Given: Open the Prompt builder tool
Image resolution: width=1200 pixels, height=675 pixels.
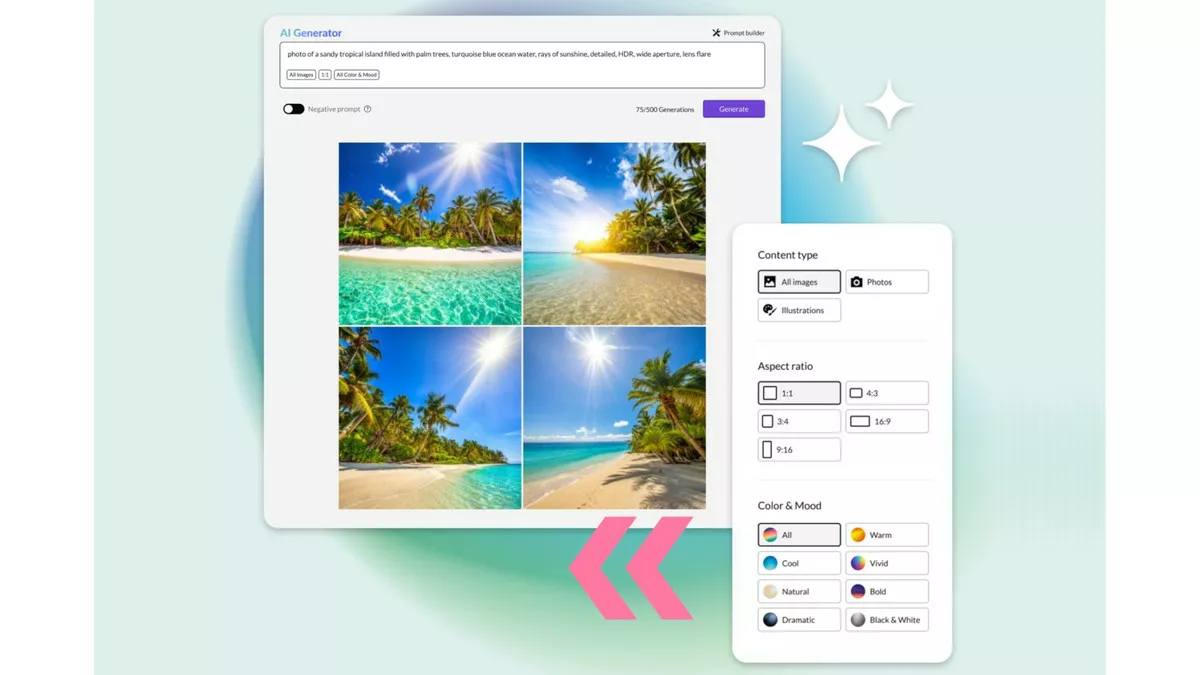Looking at the screenshot, I should pos(738,32).
